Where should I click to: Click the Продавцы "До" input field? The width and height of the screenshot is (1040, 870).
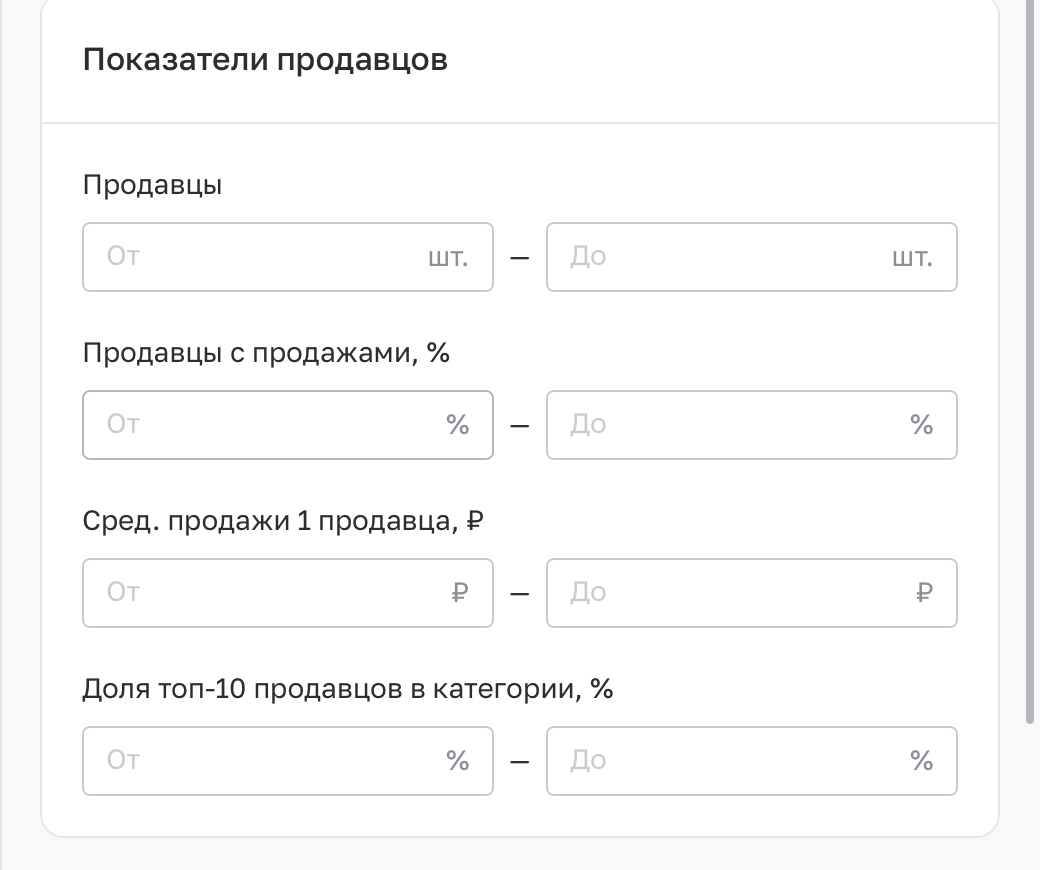click(x=751, y=257)
